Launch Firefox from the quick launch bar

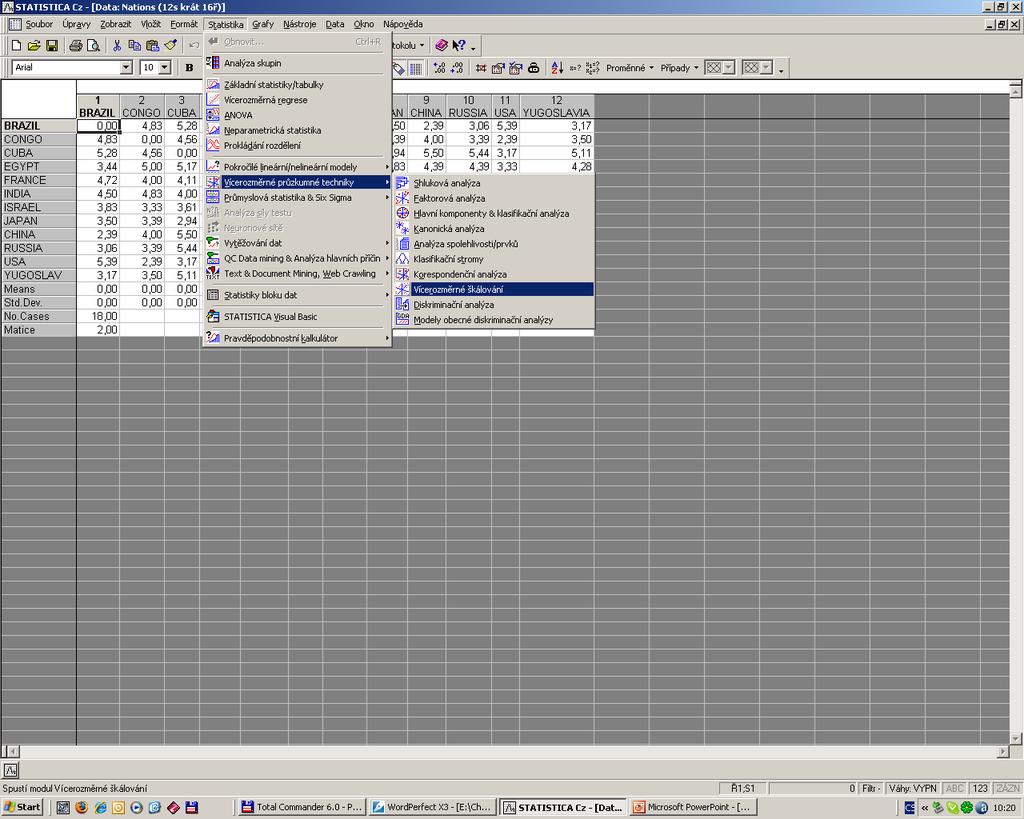pos(81,807)
